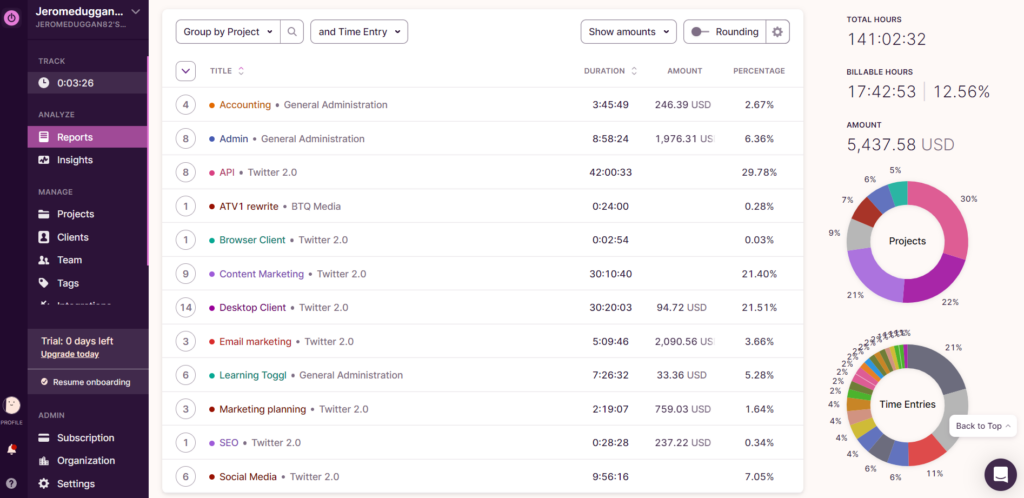Click the Upgrade today link
Viewport: 1024px width, 498px height.
tap(70, 354)
